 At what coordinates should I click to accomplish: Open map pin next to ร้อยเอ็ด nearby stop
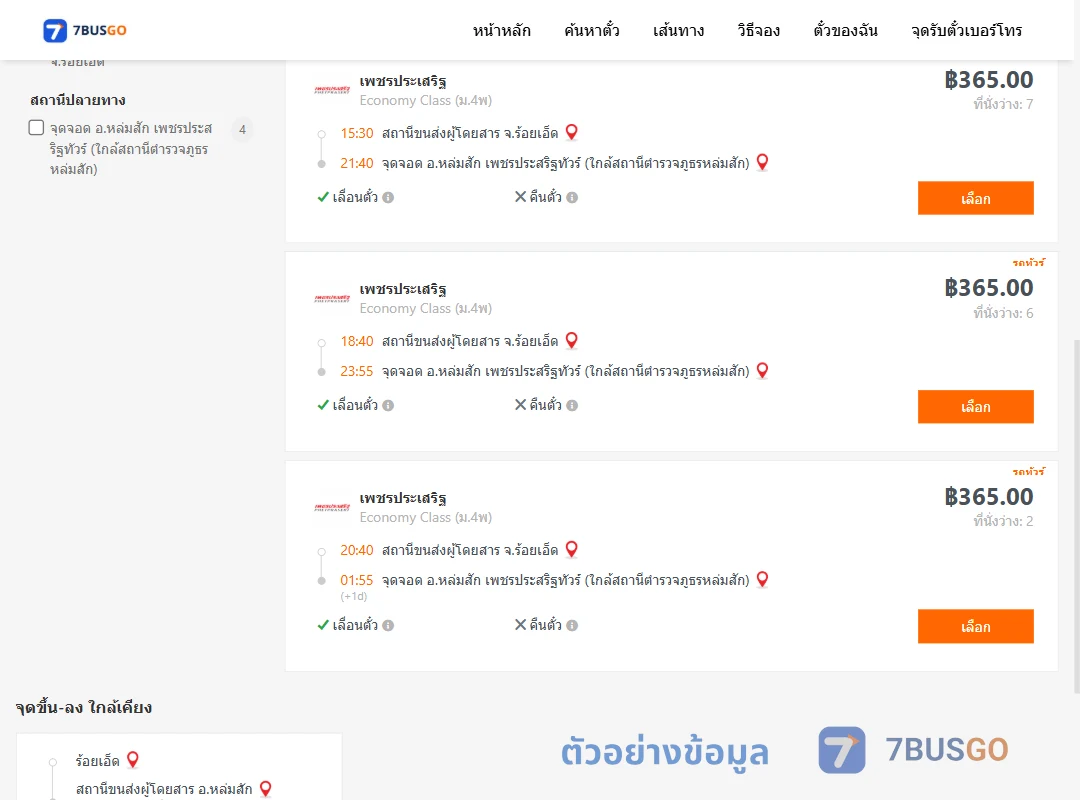(x=133, y=759)
